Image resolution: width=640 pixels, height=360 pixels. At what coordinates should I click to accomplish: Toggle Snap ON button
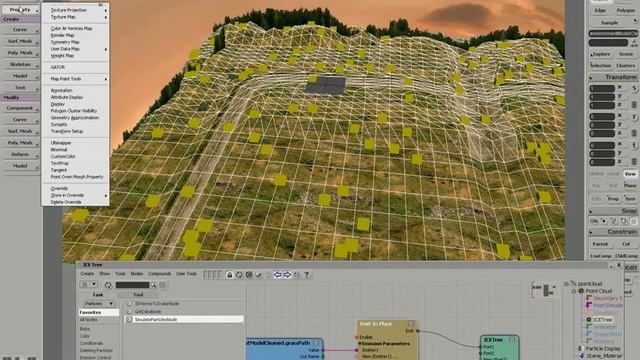pos(594,221)
